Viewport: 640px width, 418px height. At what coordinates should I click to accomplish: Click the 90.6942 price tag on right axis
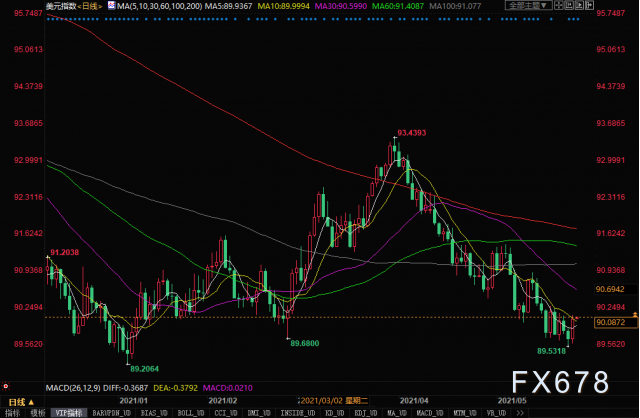[610, 289]
